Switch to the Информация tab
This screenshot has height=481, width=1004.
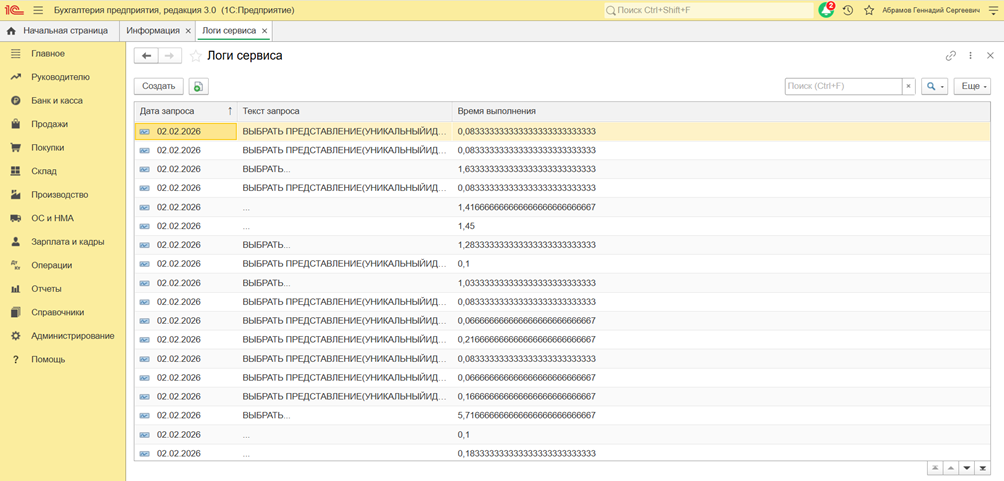tap(152, 31)
